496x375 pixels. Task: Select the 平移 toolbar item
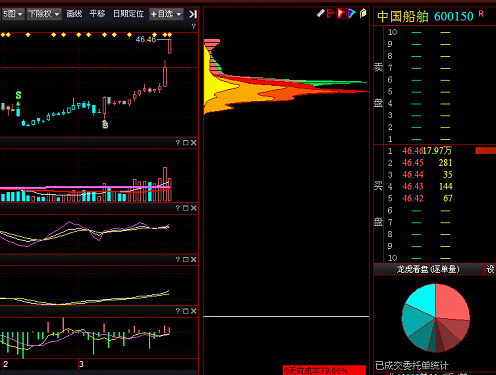click(97, 14)
